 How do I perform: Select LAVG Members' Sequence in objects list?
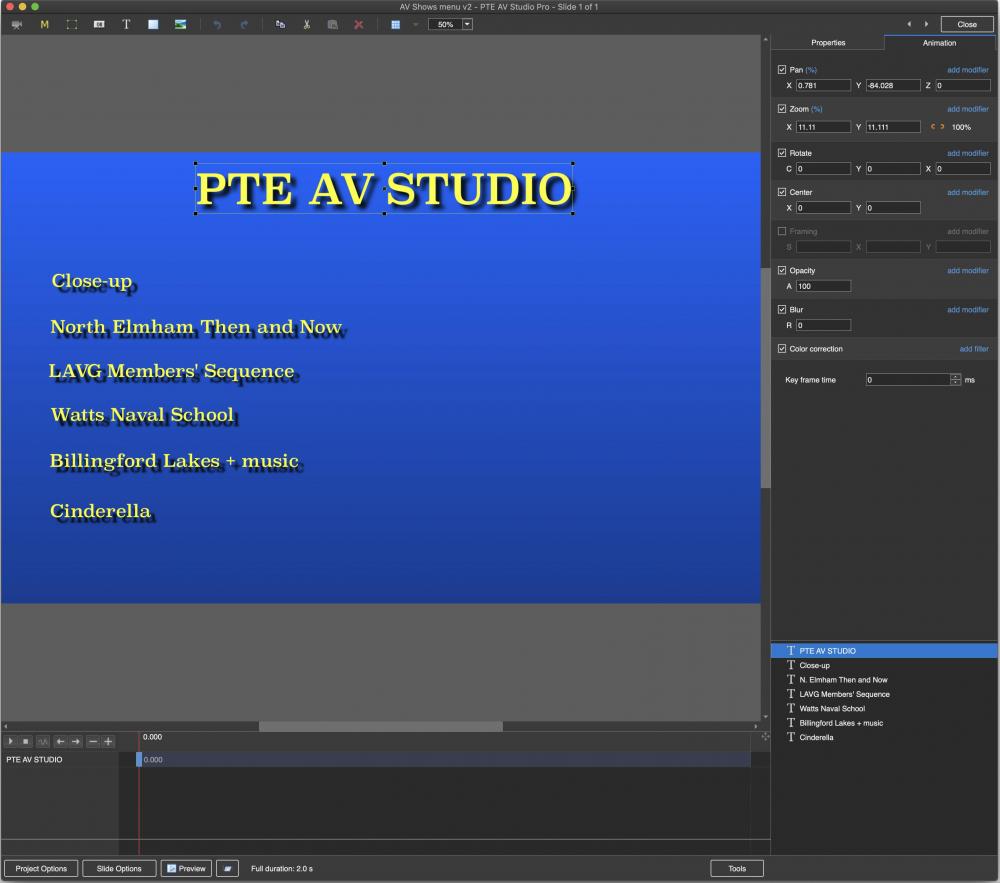(x=884, y=694)
